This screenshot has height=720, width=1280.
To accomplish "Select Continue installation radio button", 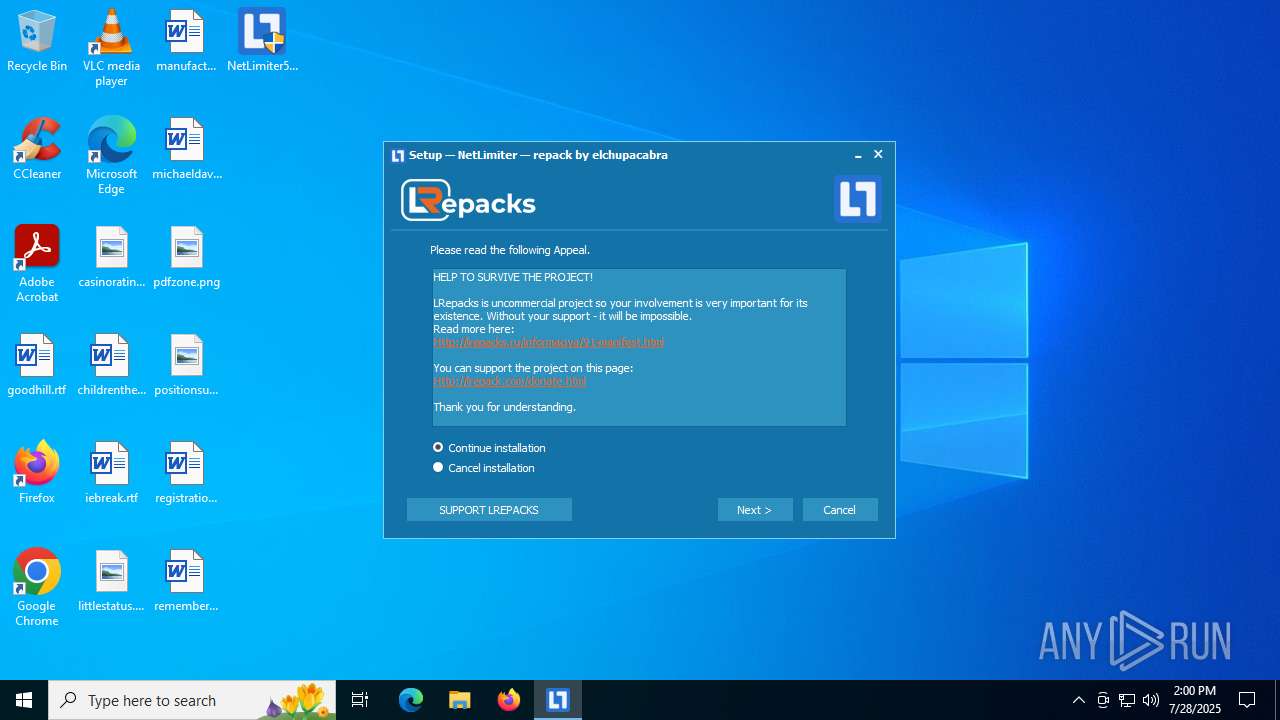I will 438,448.
